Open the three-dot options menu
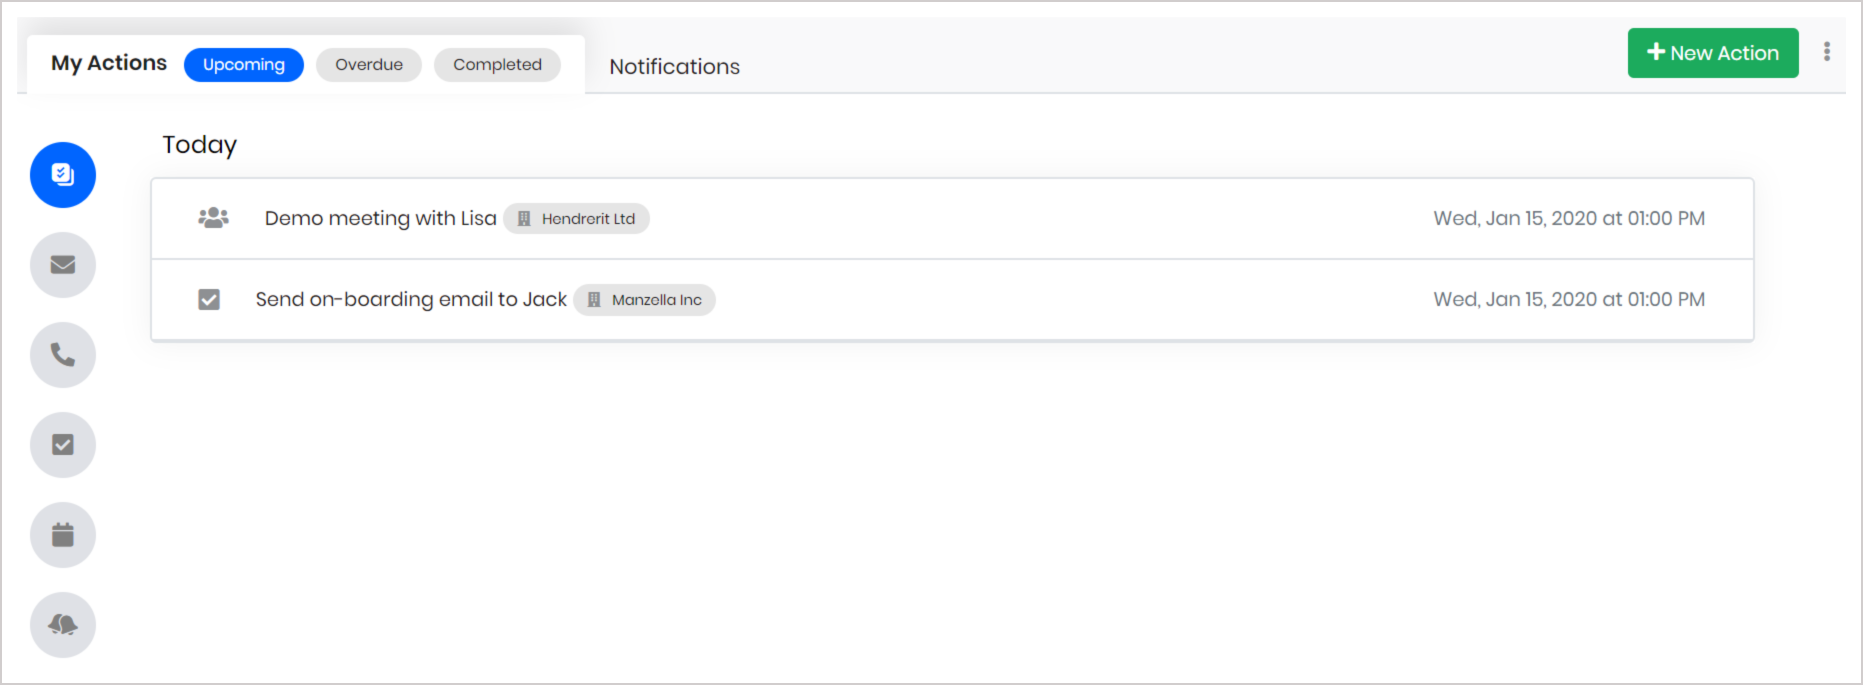Viewport: 1863px width, 685px height. (1827, 52)
